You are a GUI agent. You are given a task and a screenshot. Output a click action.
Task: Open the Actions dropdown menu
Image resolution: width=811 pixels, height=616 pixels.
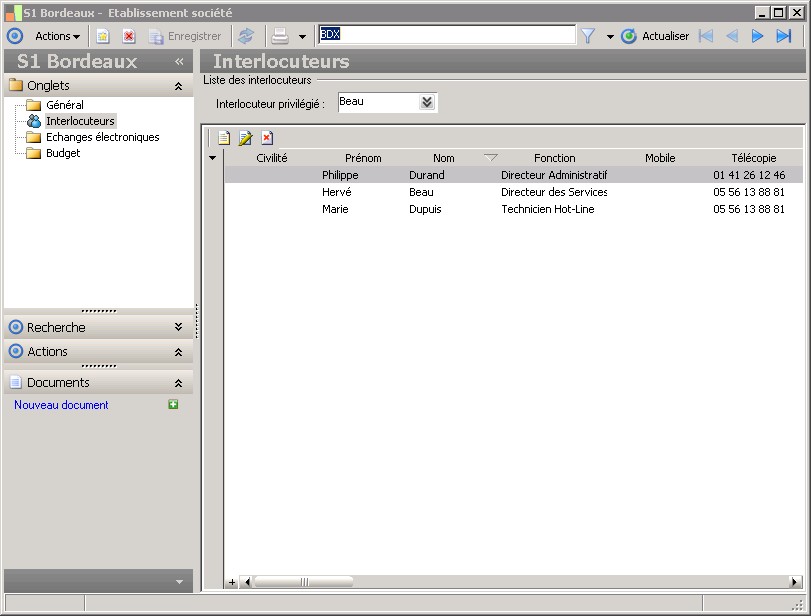(57, 36)
